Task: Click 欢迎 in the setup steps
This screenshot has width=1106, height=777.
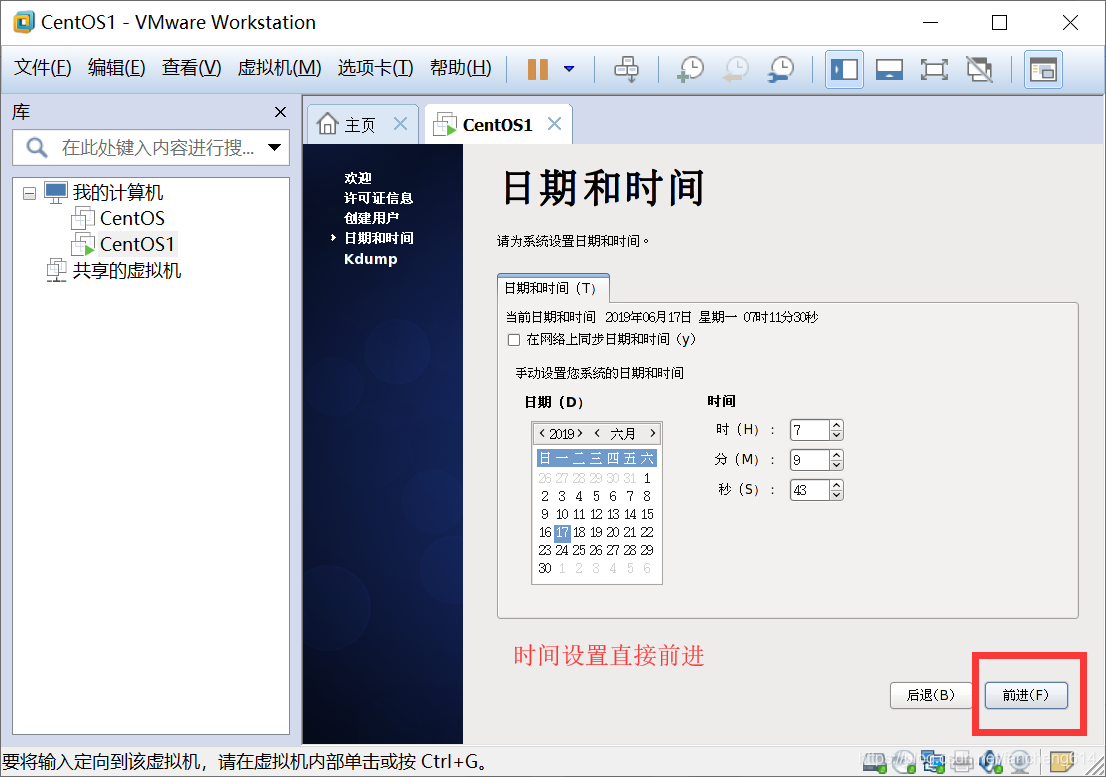Action: pyautogui.click(x=358, y=178)
